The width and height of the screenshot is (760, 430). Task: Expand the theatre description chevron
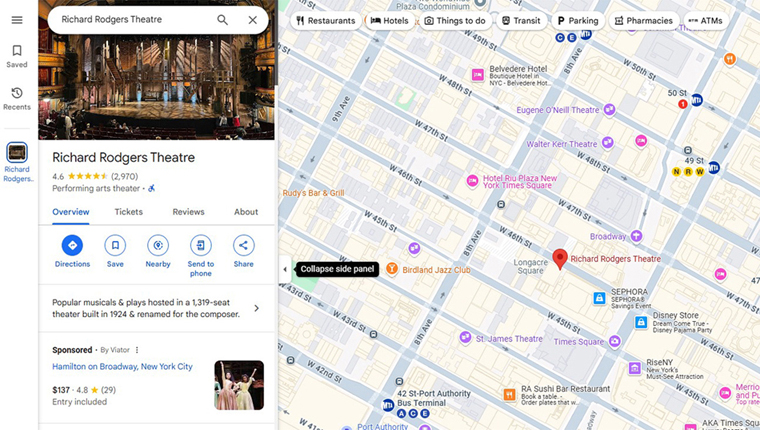pyautogui.click(x=256, y=308)
